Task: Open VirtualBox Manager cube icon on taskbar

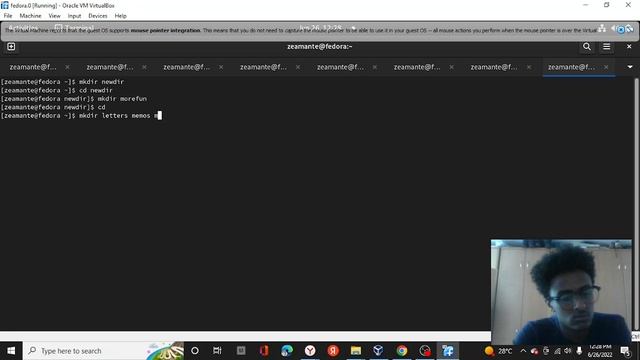Action: point(378,351)
